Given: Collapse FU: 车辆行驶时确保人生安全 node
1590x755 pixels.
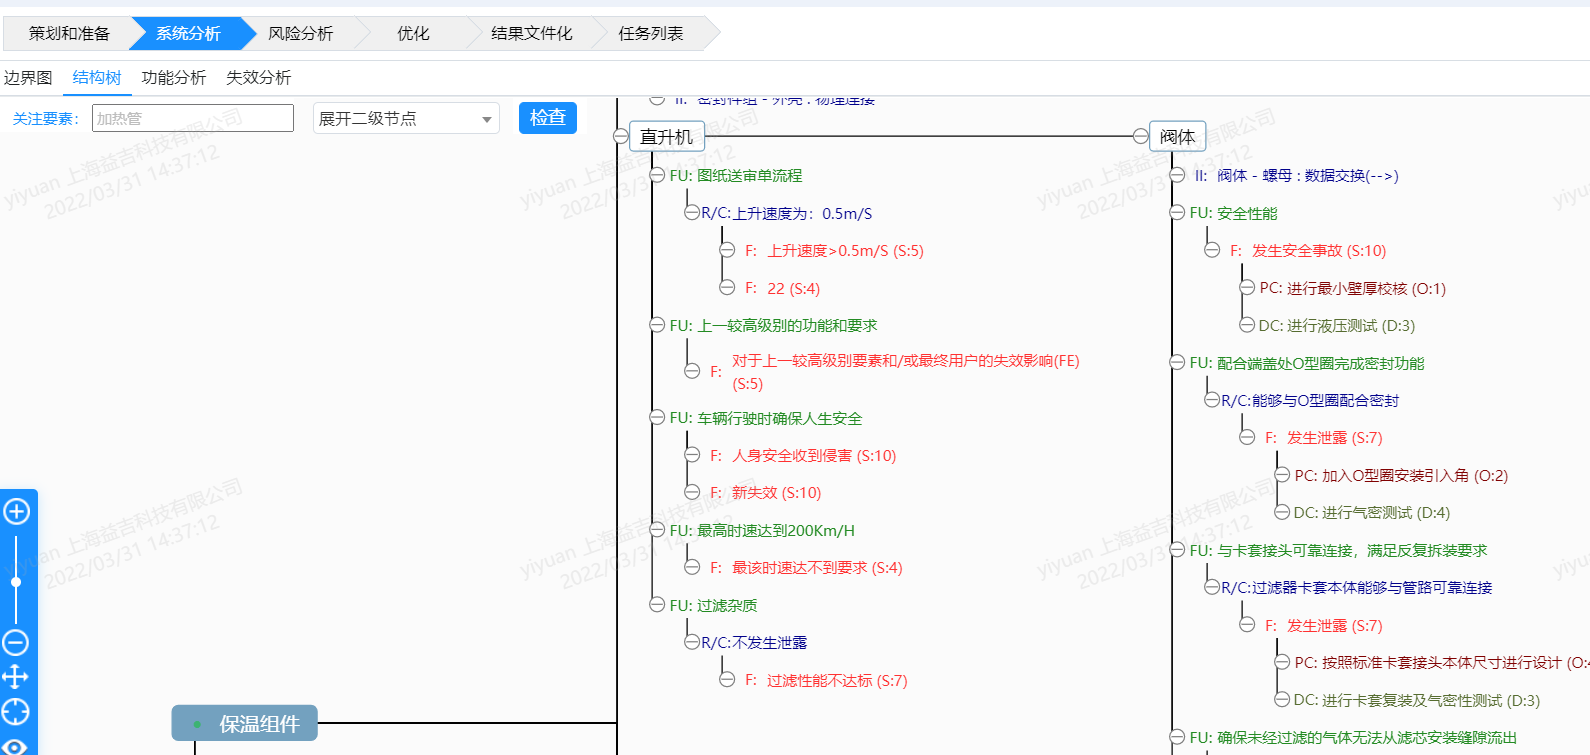Looking at the screenshot, I should 657,418.
